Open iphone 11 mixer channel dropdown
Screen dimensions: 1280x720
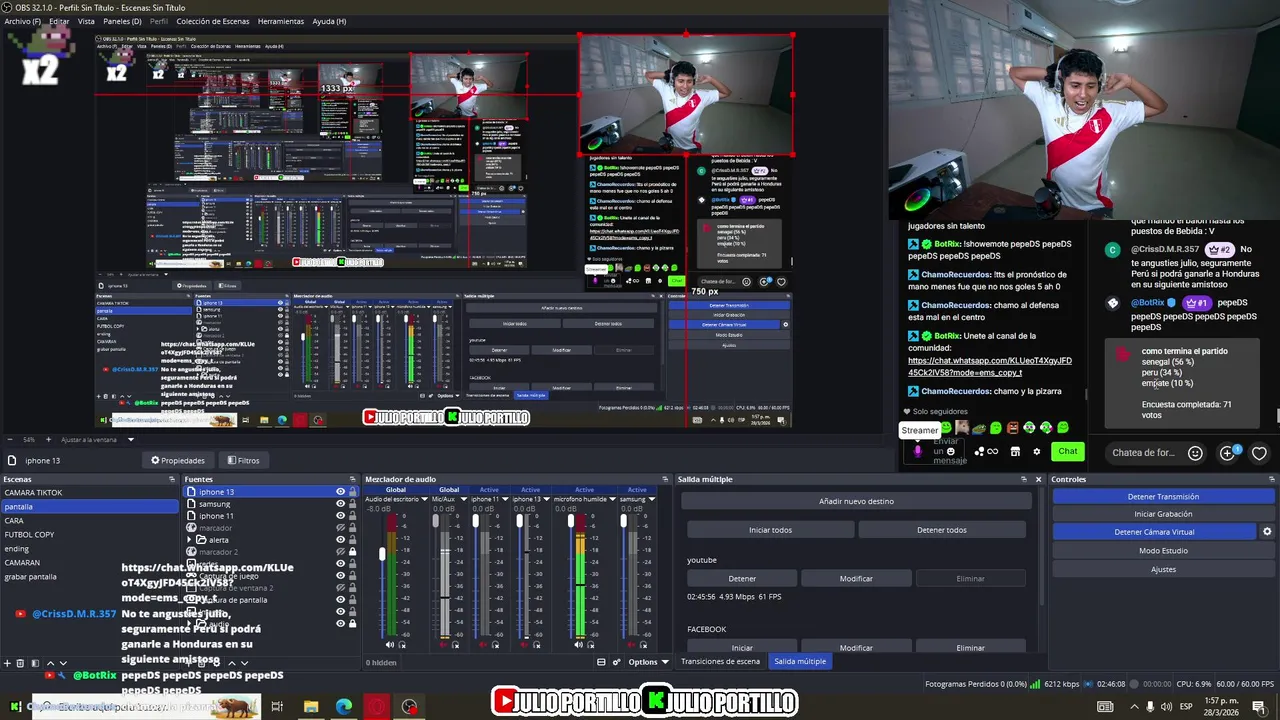point(505,499)
